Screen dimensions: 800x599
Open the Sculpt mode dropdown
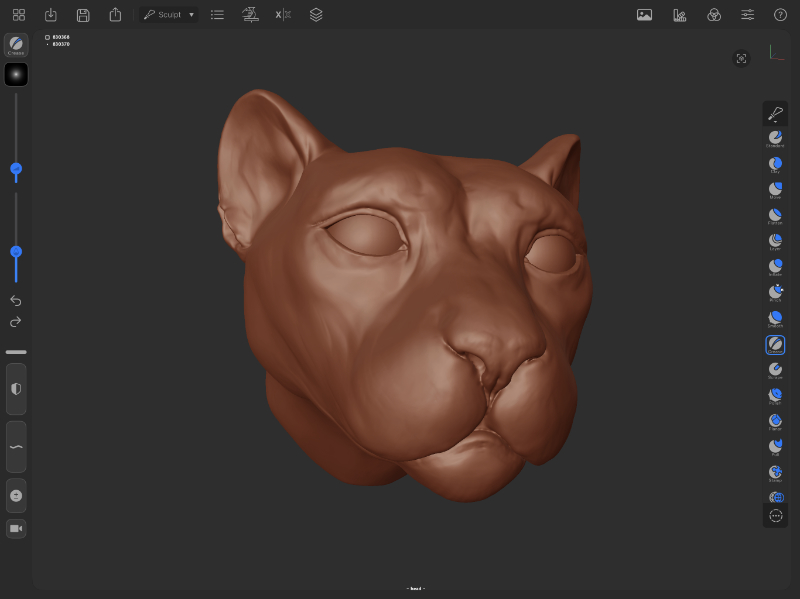(169, 15)
